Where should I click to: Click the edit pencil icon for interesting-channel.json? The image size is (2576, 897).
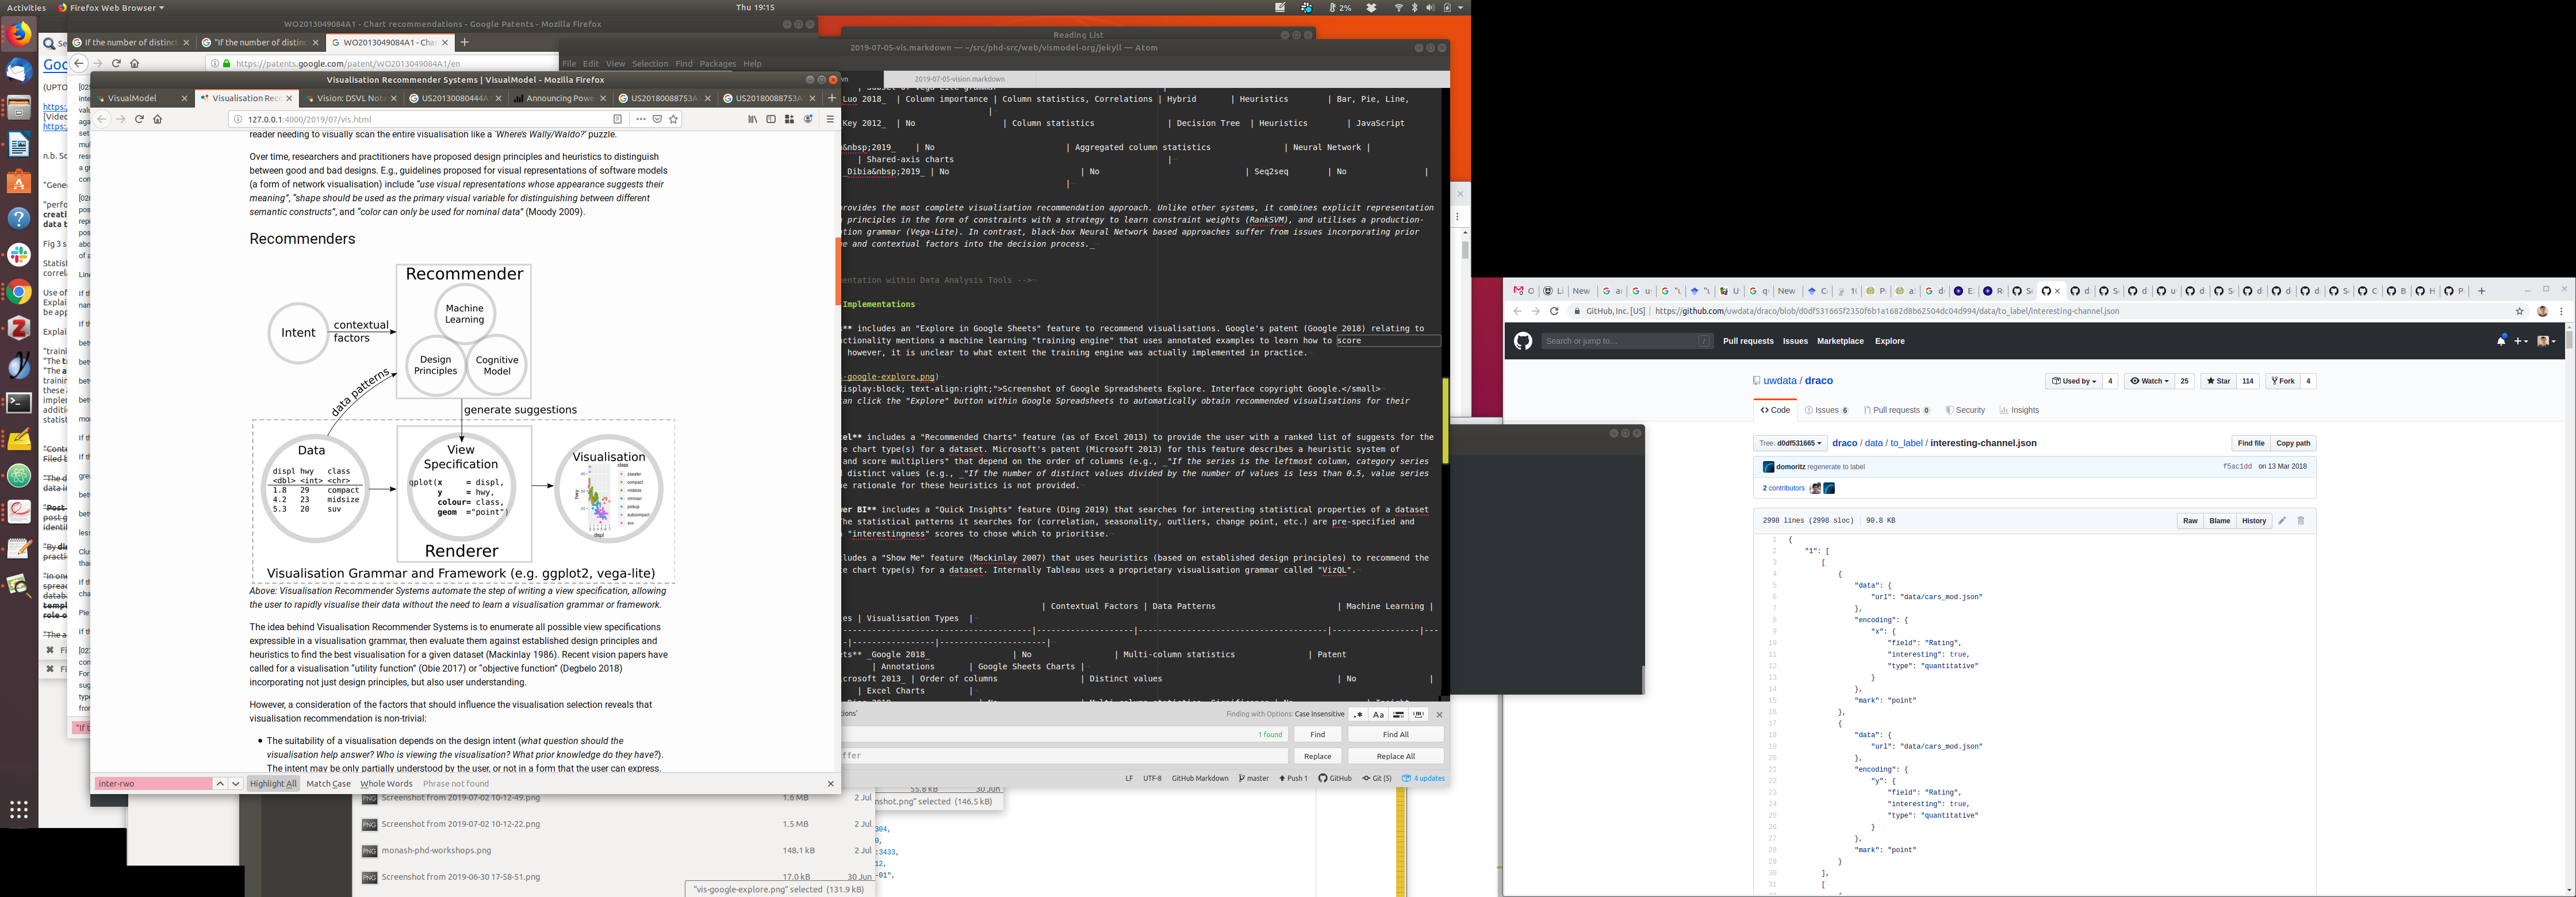[2282, 521]
